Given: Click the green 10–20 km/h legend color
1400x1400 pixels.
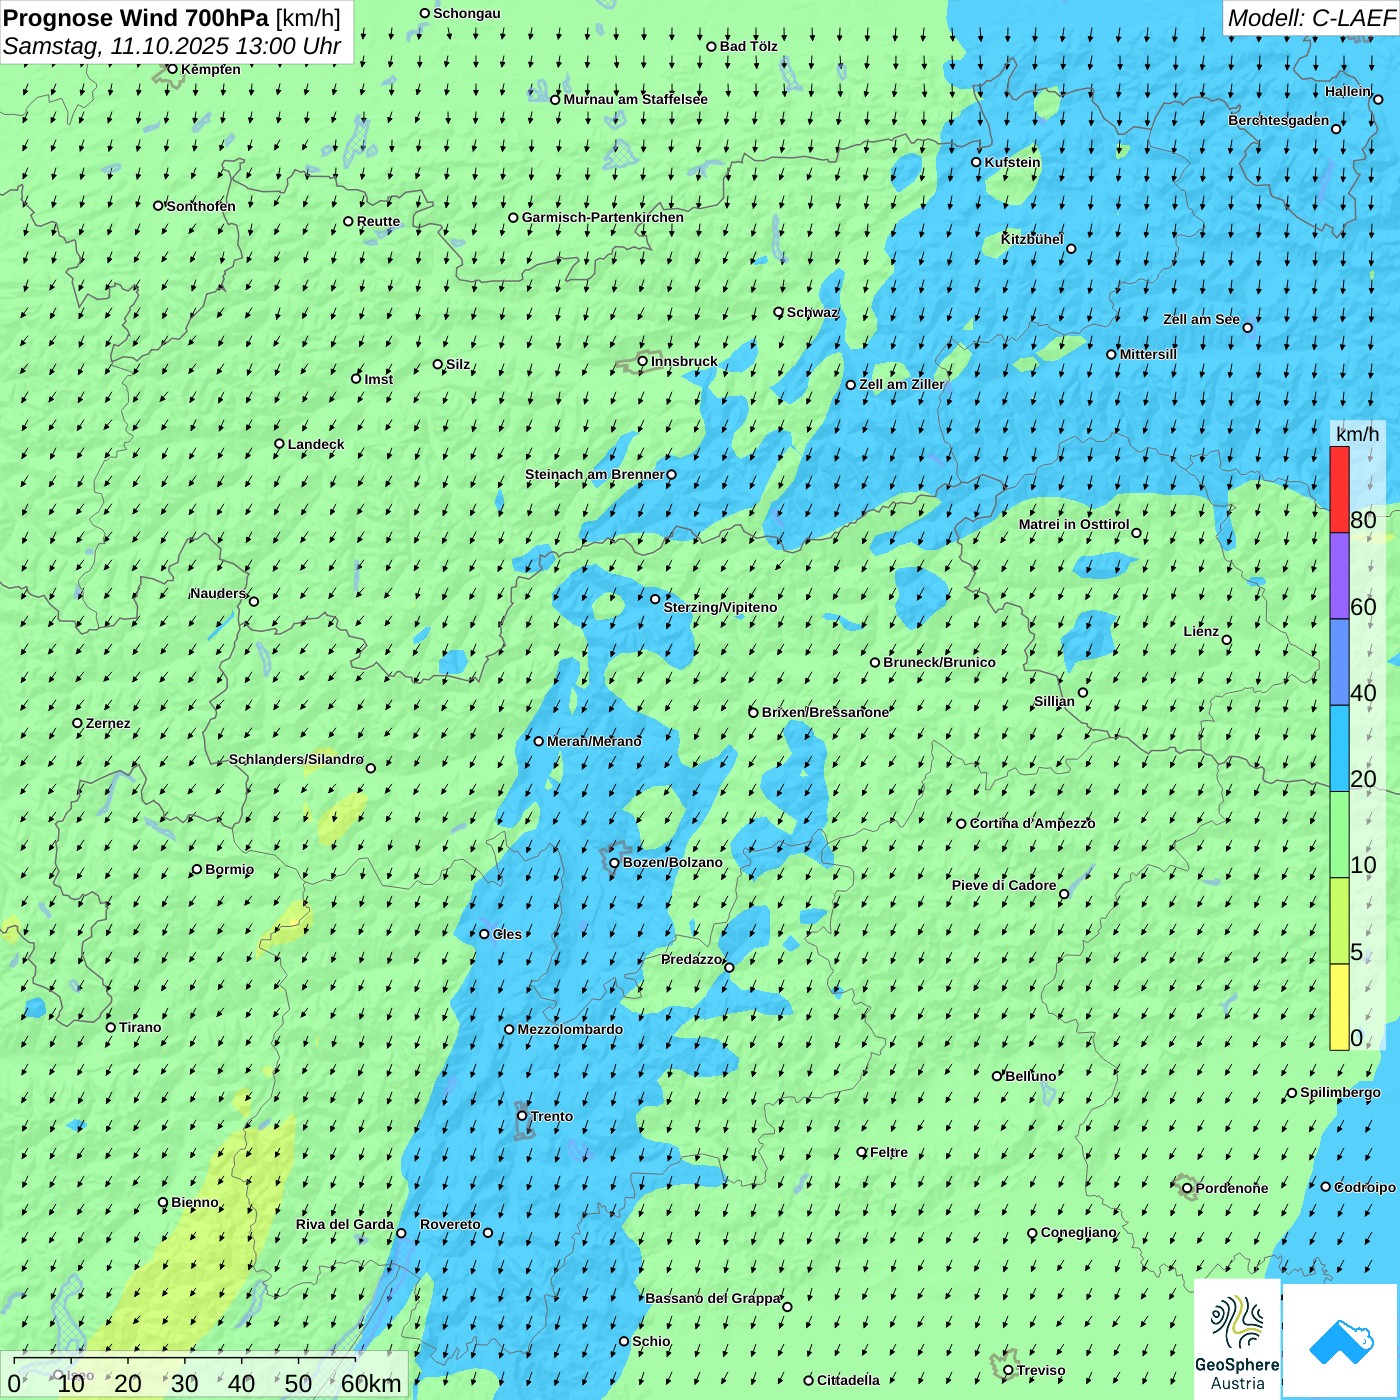Looking at the screenshot, I should click(1339, 834).
